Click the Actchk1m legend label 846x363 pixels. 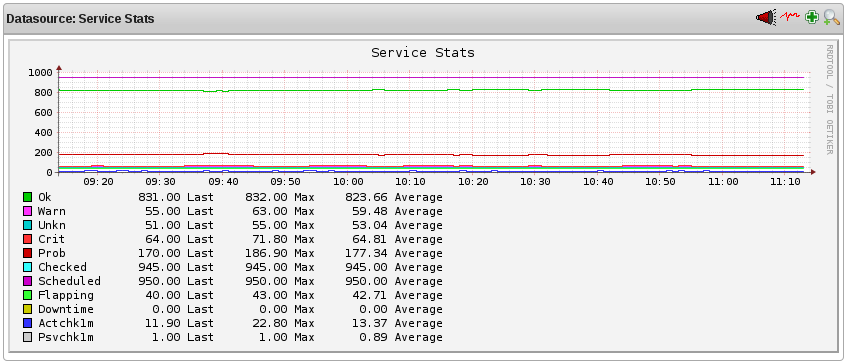point(66,324)
